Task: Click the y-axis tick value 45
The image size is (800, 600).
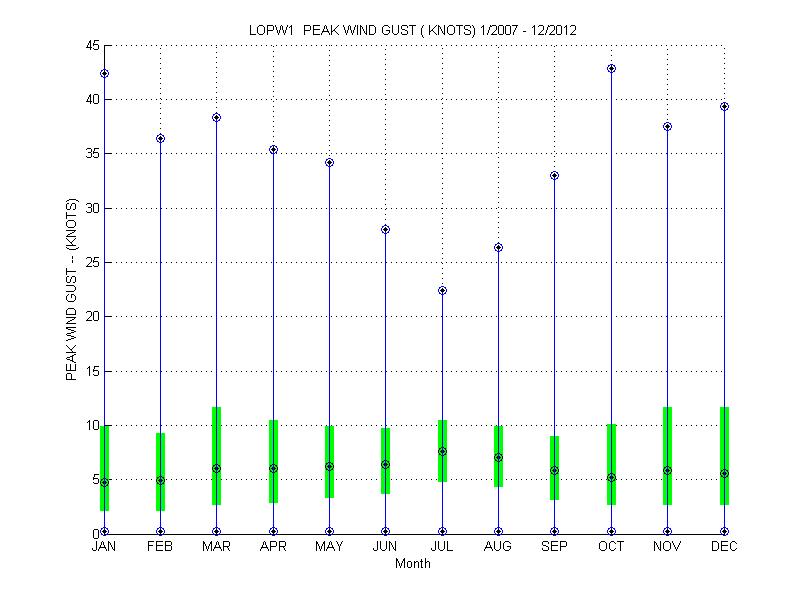Action: 93,46
